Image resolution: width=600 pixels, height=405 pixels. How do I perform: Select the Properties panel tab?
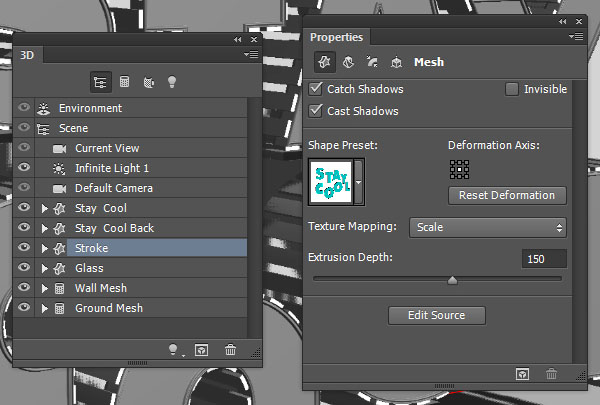coord(336,37)
